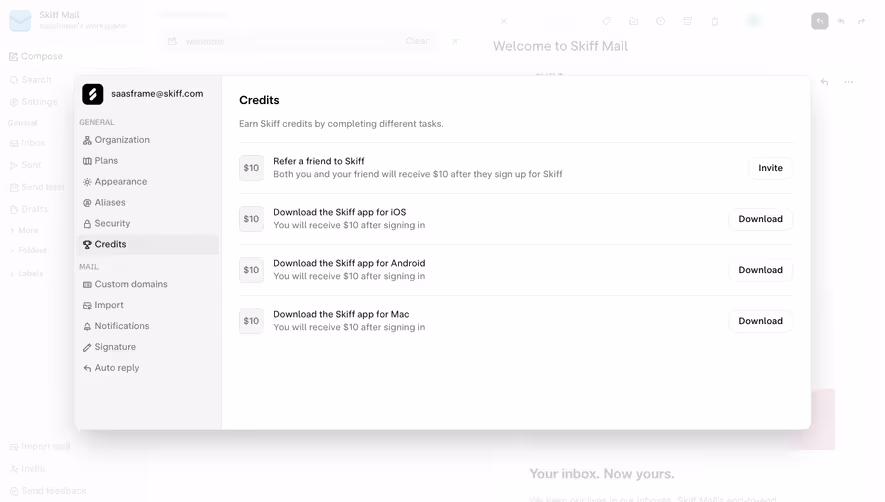Open the Plans settings section
This screenshot has width=885, height=502.
[x=147, y=160]
